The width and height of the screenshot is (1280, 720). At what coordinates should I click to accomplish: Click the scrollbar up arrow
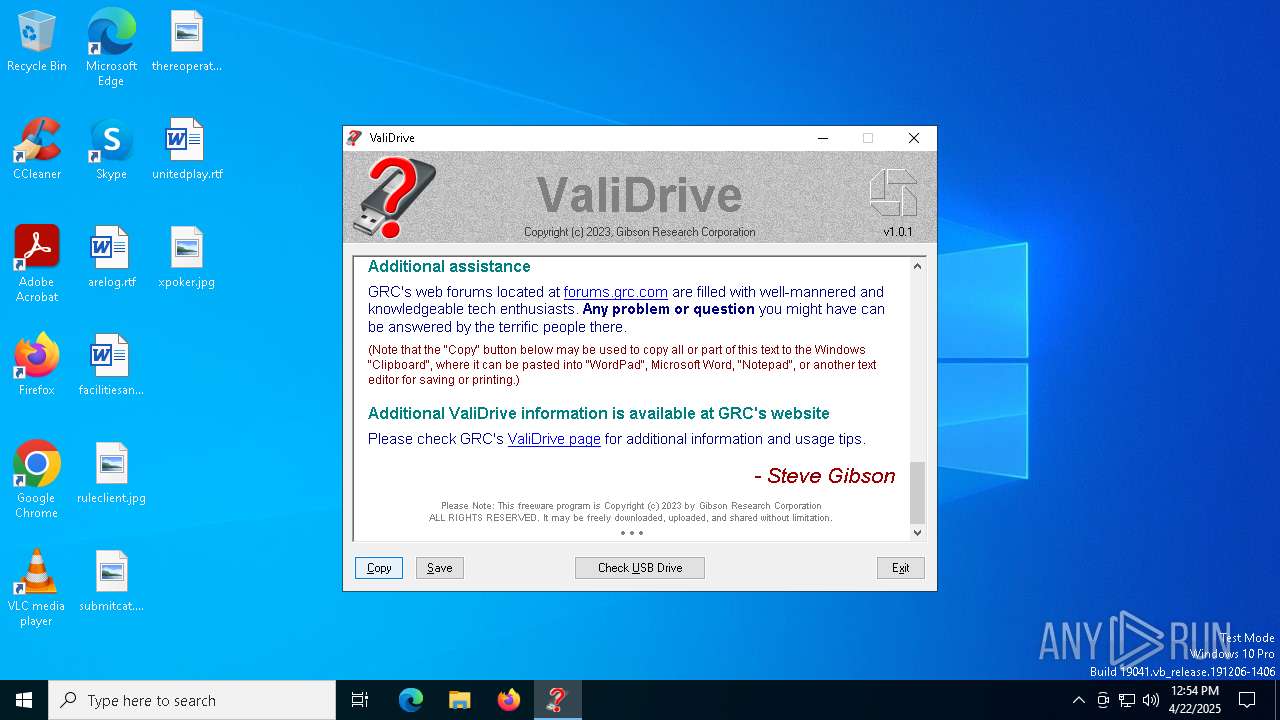click(x=918, y=266)
